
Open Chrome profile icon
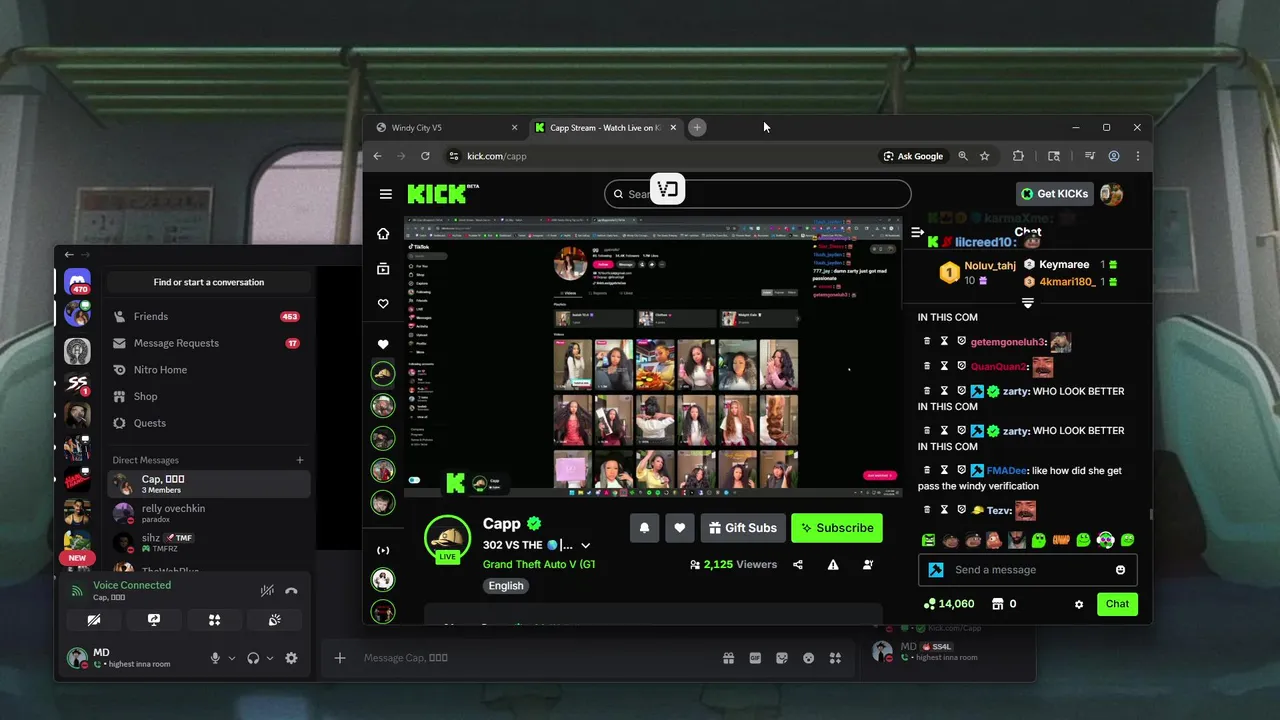click(x=1114, y=156)
